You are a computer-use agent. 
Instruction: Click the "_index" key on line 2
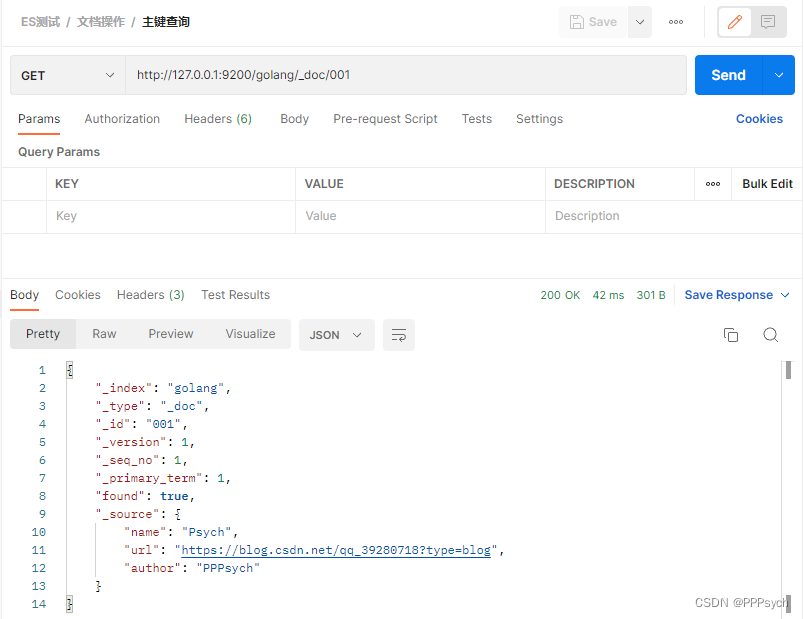[x=124, y=388]
